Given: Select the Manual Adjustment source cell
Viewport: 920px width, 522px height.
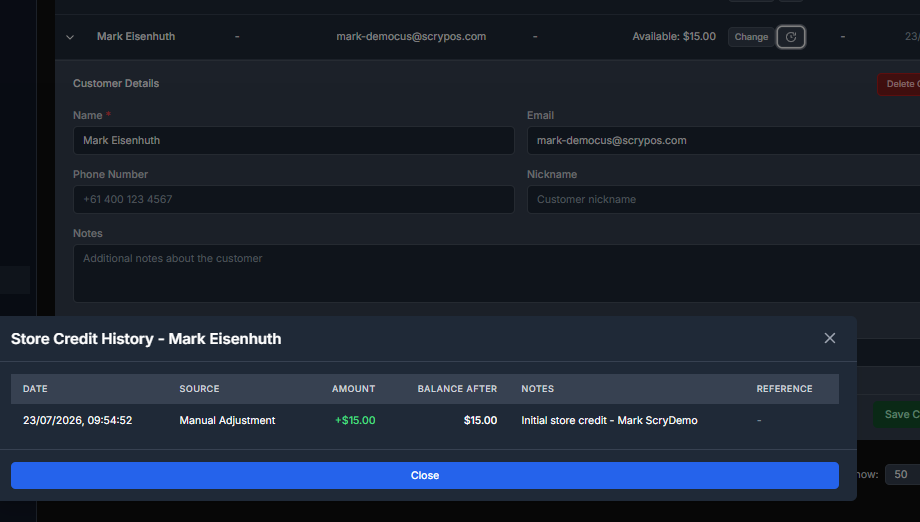Looking at the screenshot, I should 227,421.
